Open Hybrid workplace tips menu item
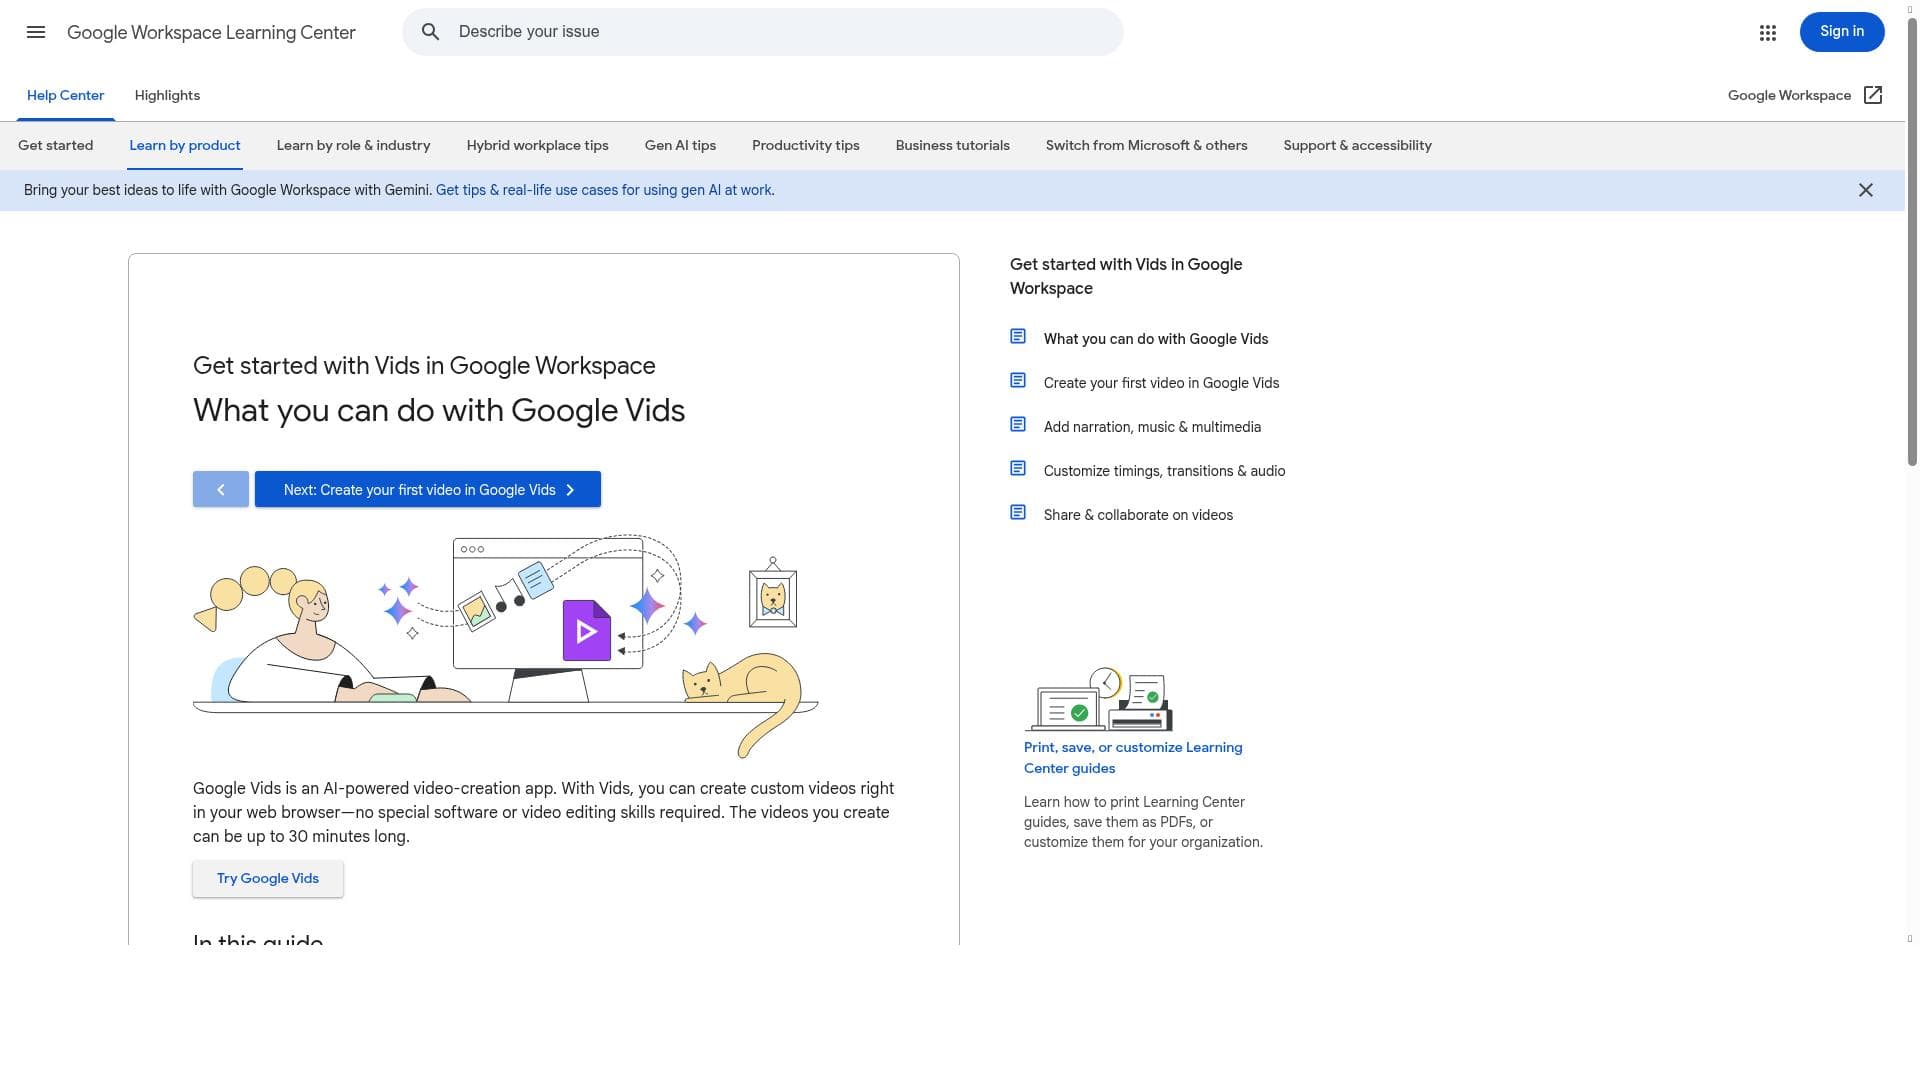1920x1080 pixels. pyautogui.click(x=538, y=146)
